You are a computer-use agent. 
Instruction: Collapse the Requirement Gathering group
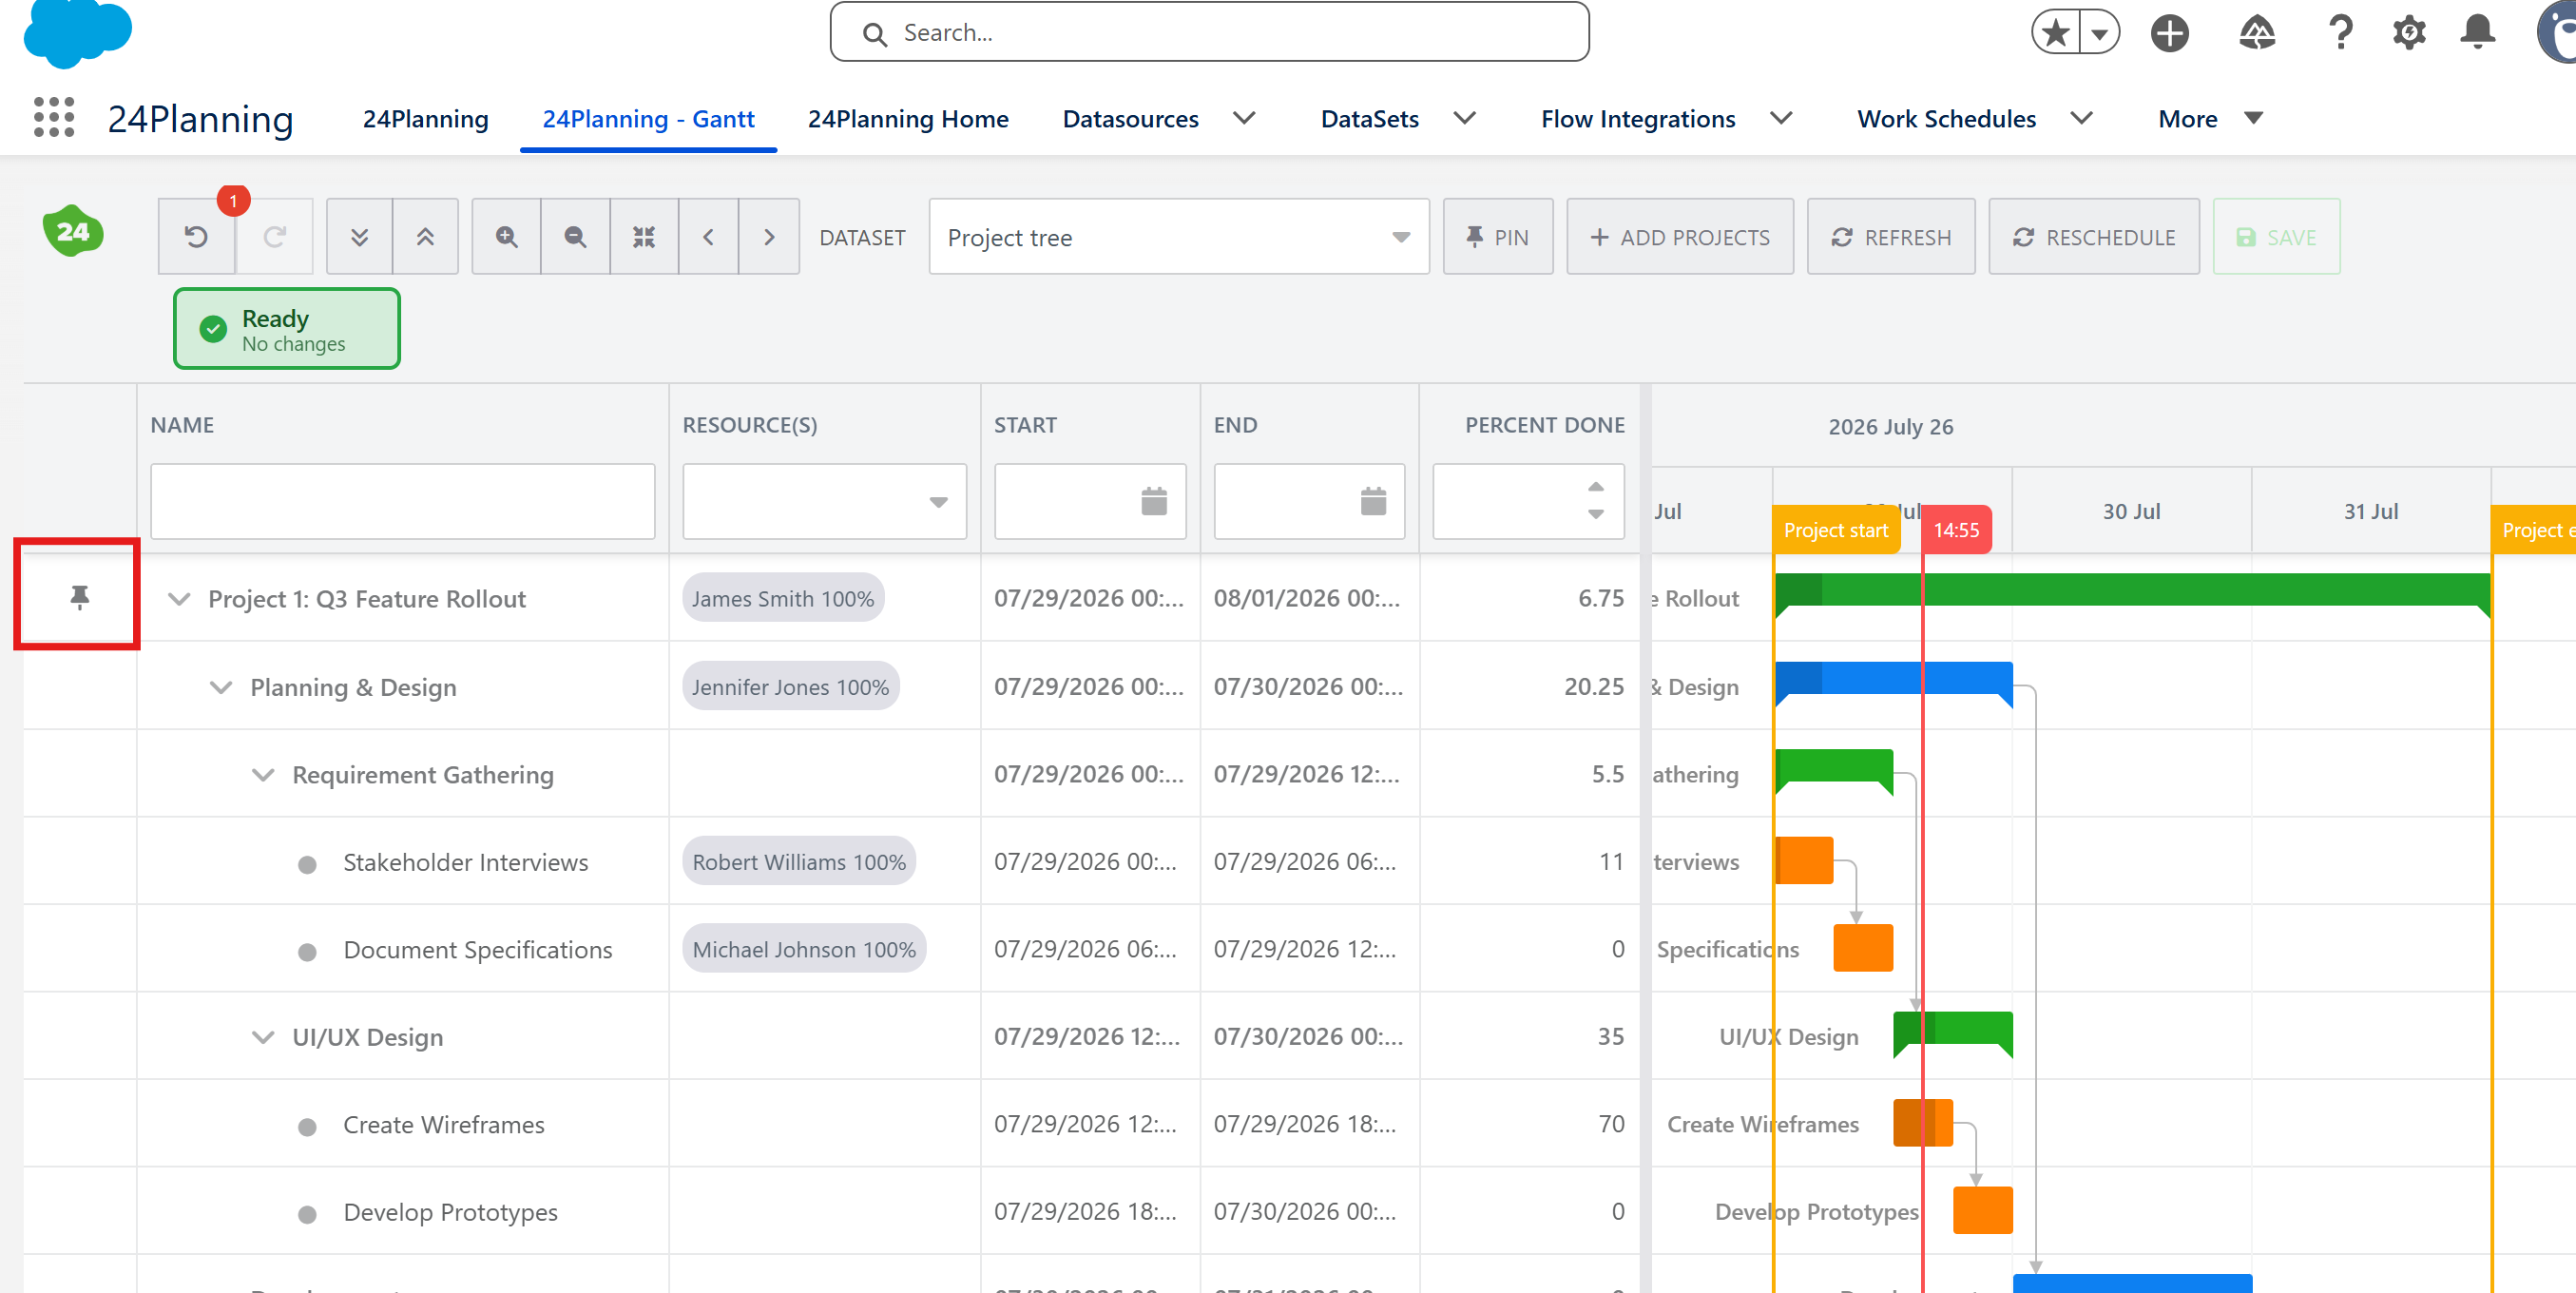pos(263,775)
